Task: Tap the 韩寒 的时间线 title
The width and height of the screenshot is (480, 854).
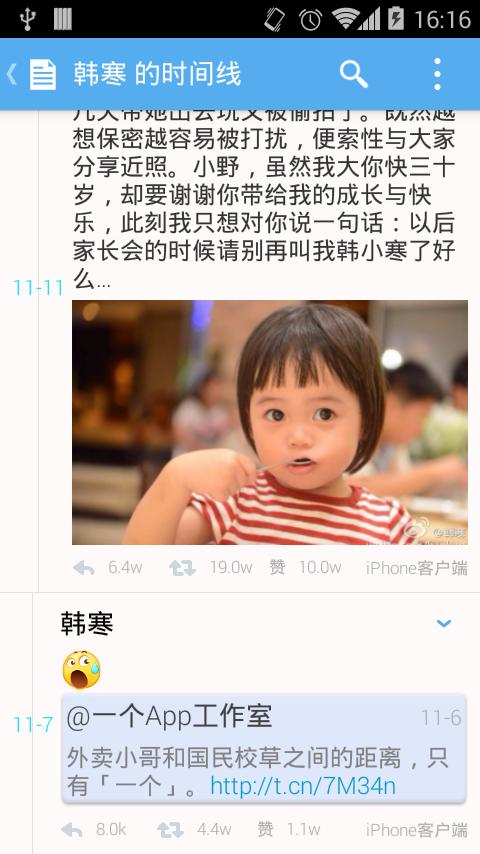Action: coord(157,74)
